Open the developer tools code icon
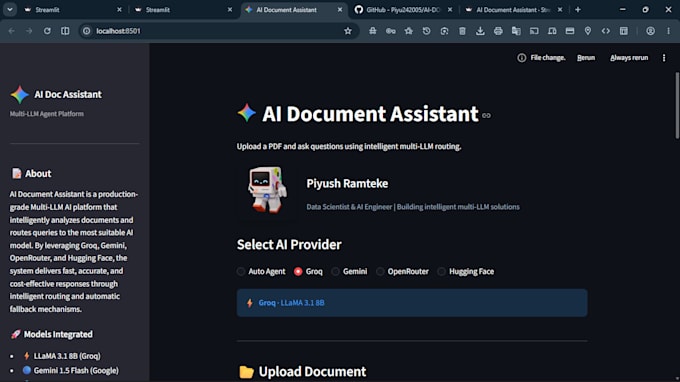This screenshot has height=382, width=680. pos(606,31)
